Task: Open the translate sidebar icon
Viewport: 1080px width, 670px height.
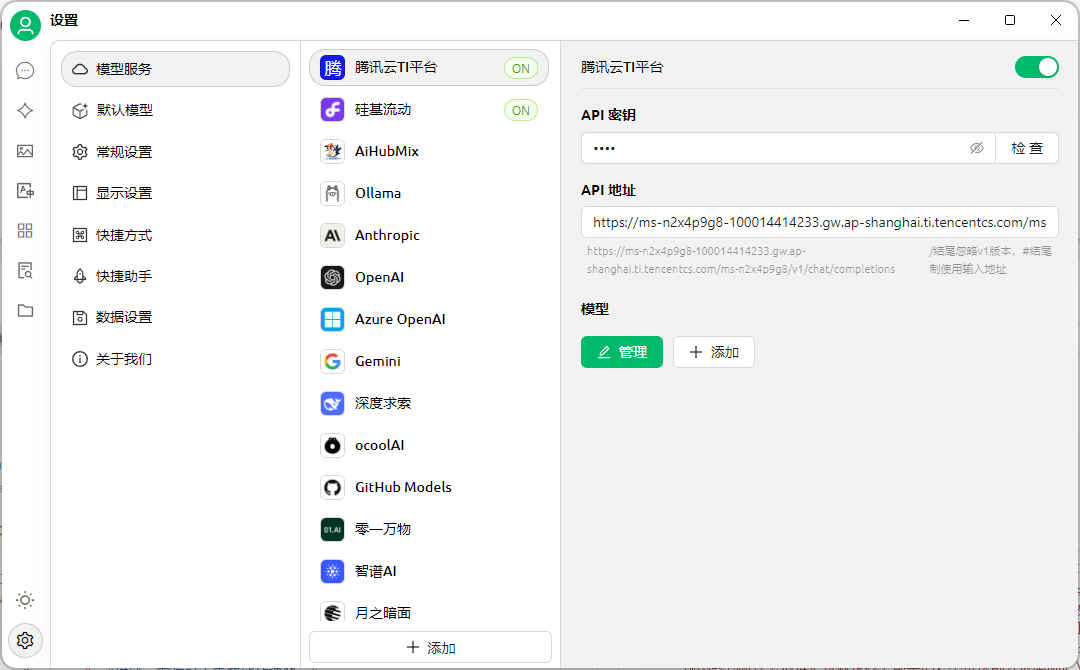Action: coord(25,191)
